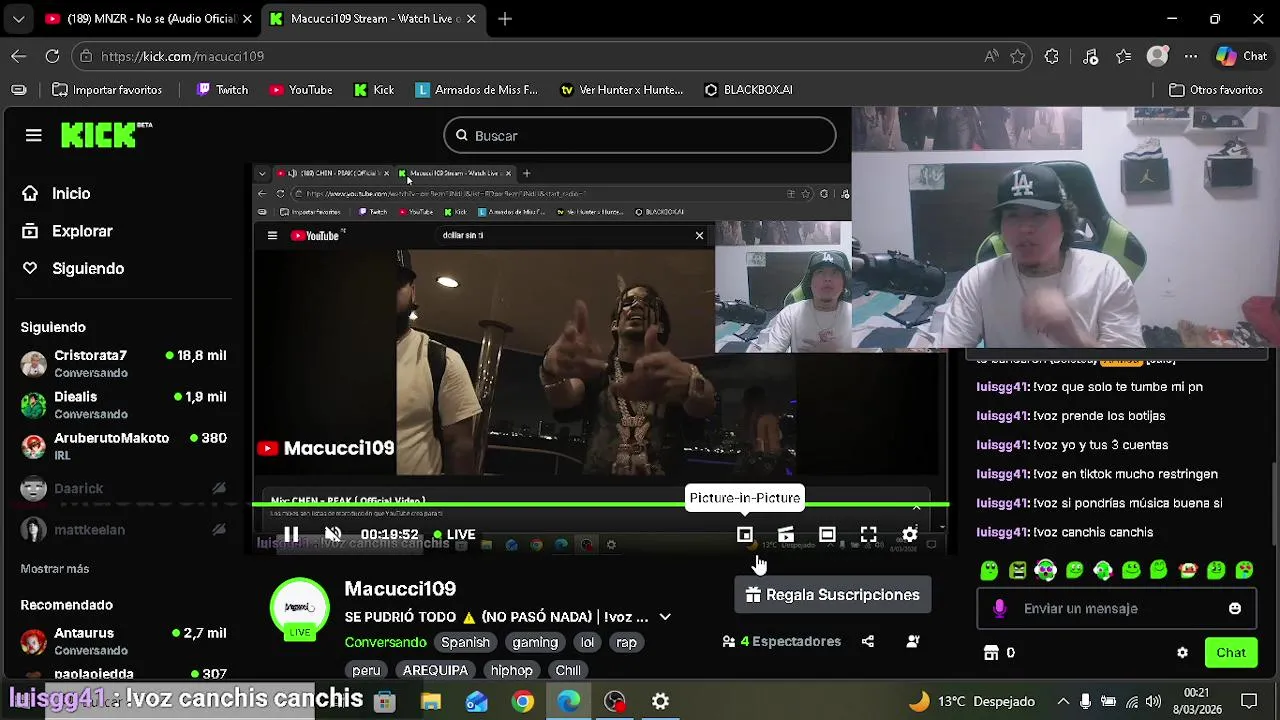Screen dimensions: 1280x720
Task: Click Regala Suscripciones button
Action: [x=832, y=595]
